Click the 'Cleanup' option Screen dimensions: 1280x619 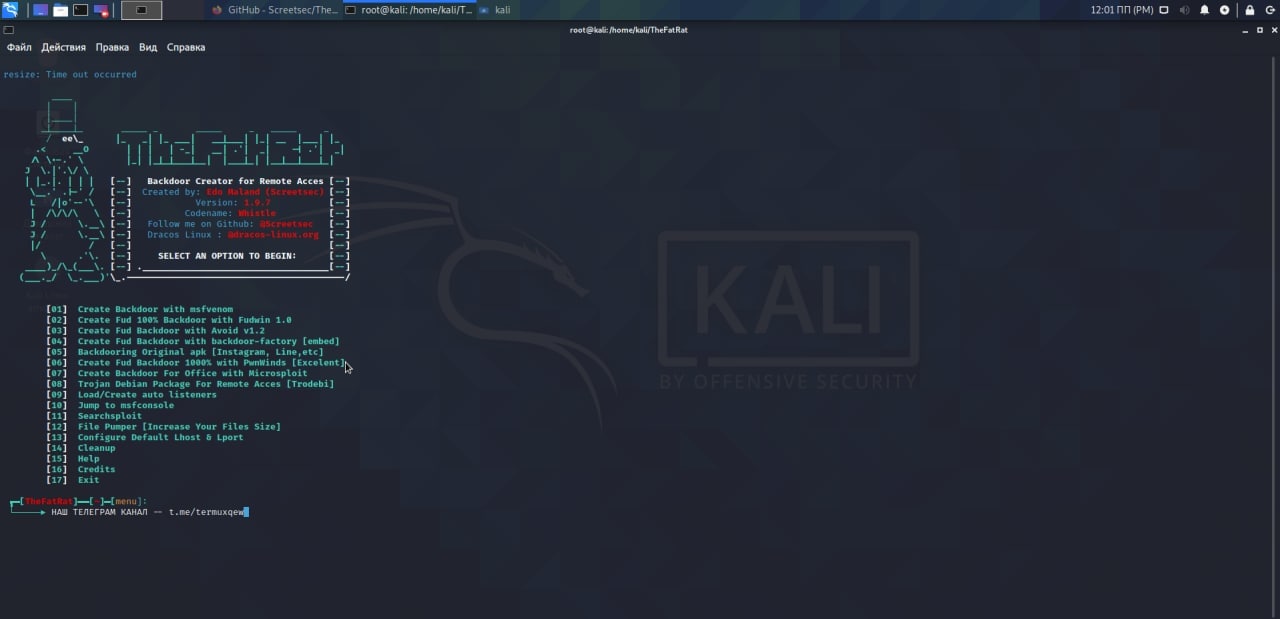96,448
